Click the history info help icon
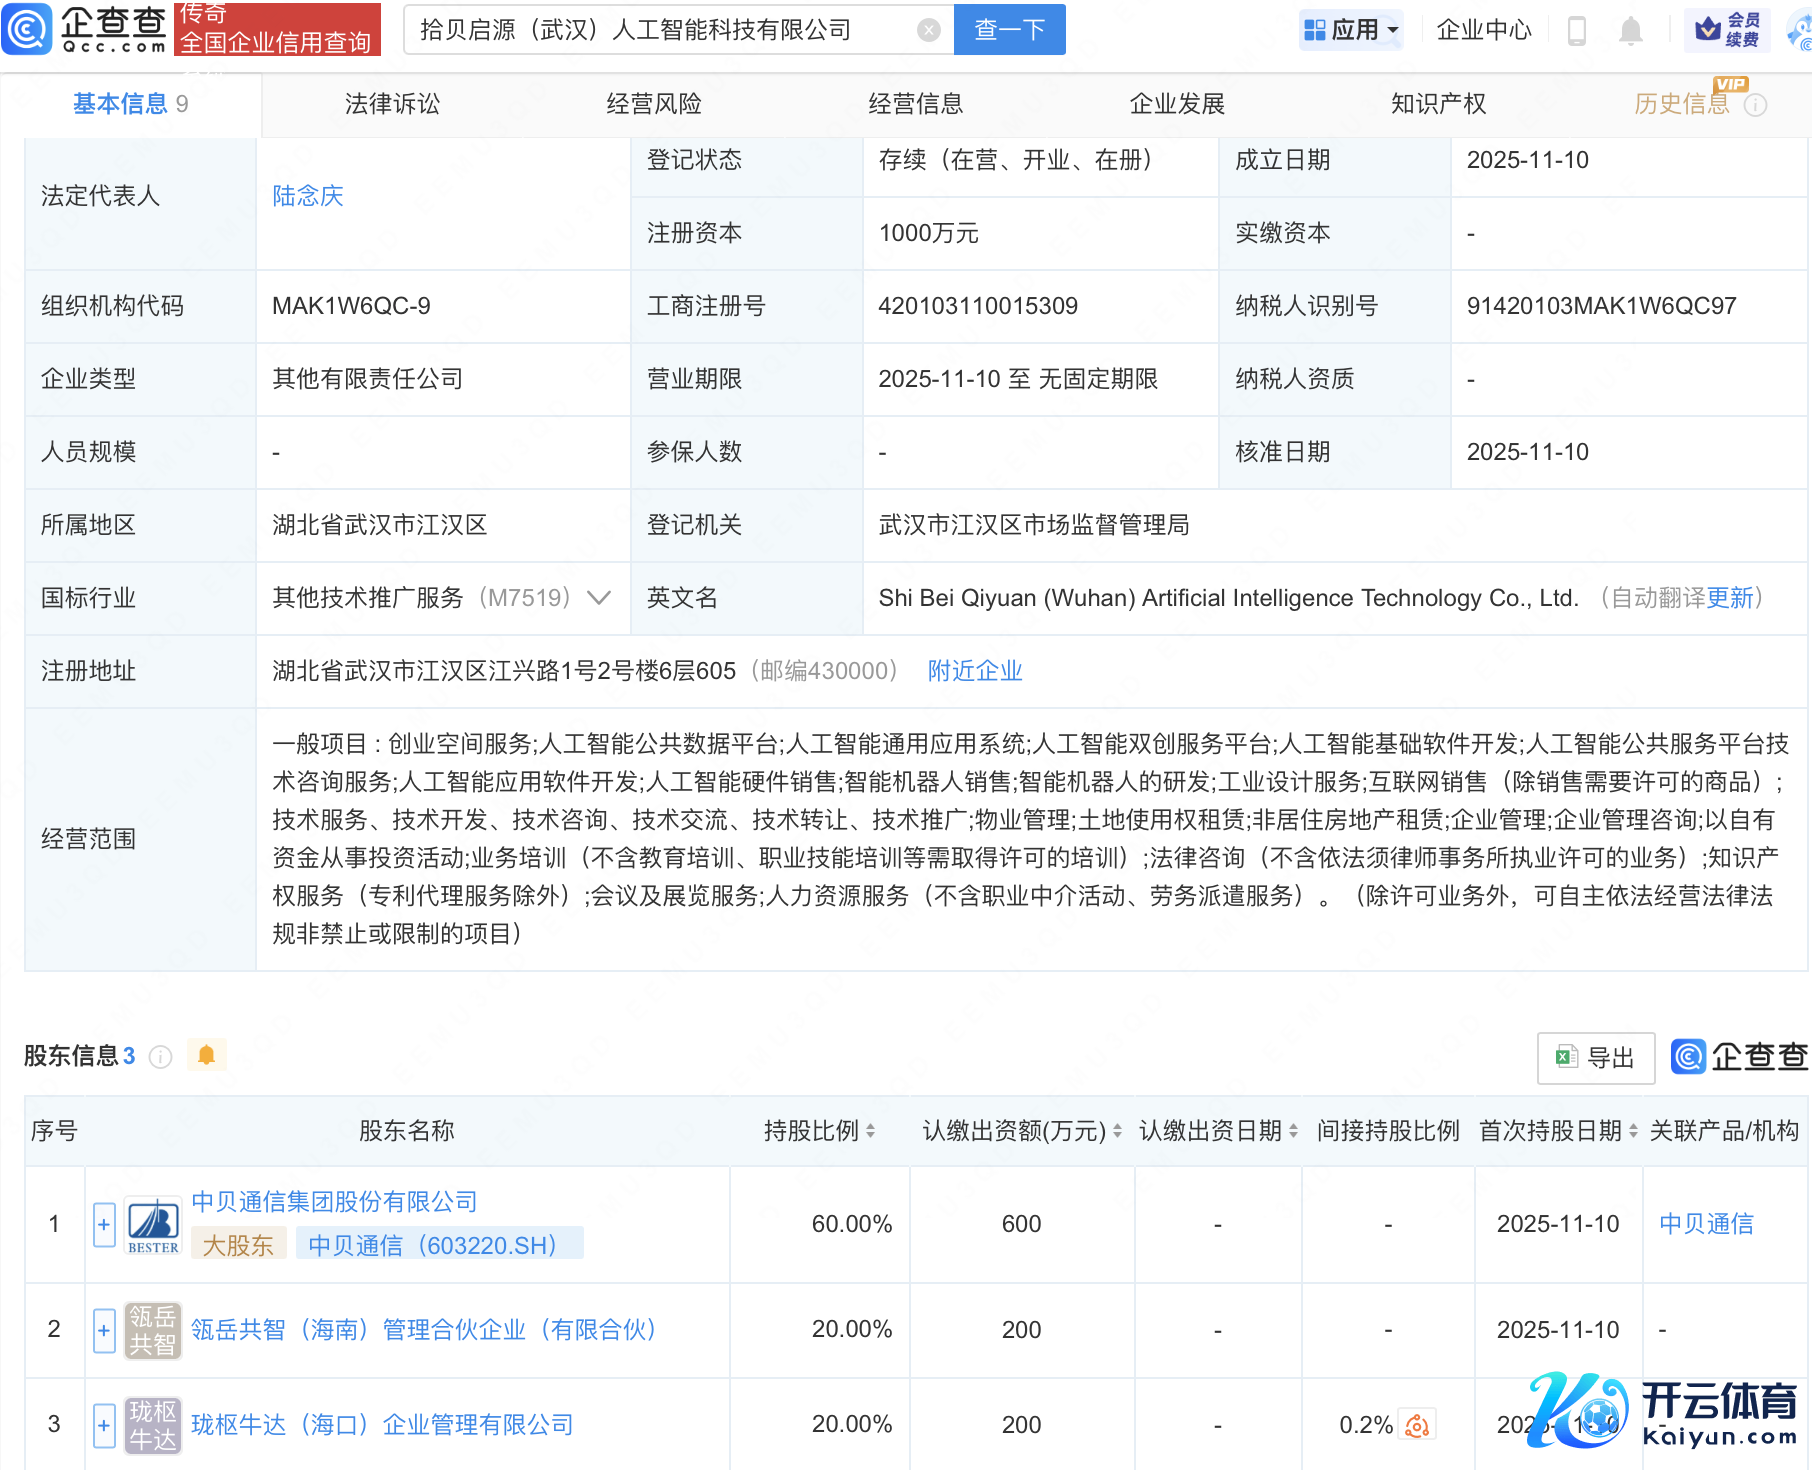Screen dimensions: 1812x1470 point(1755,105)
